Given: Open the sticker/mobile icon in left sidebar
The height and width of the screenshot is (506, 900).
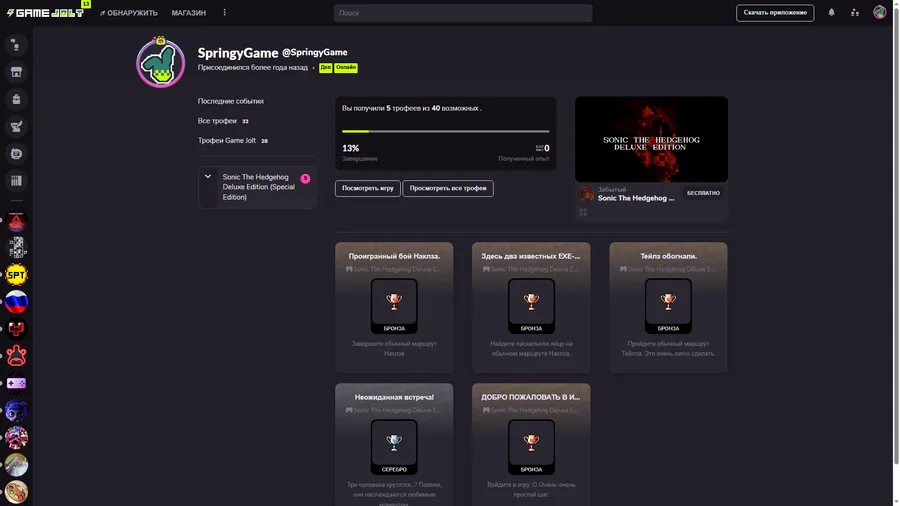Looking at the screenshot, I should click(x=16, y=154).
